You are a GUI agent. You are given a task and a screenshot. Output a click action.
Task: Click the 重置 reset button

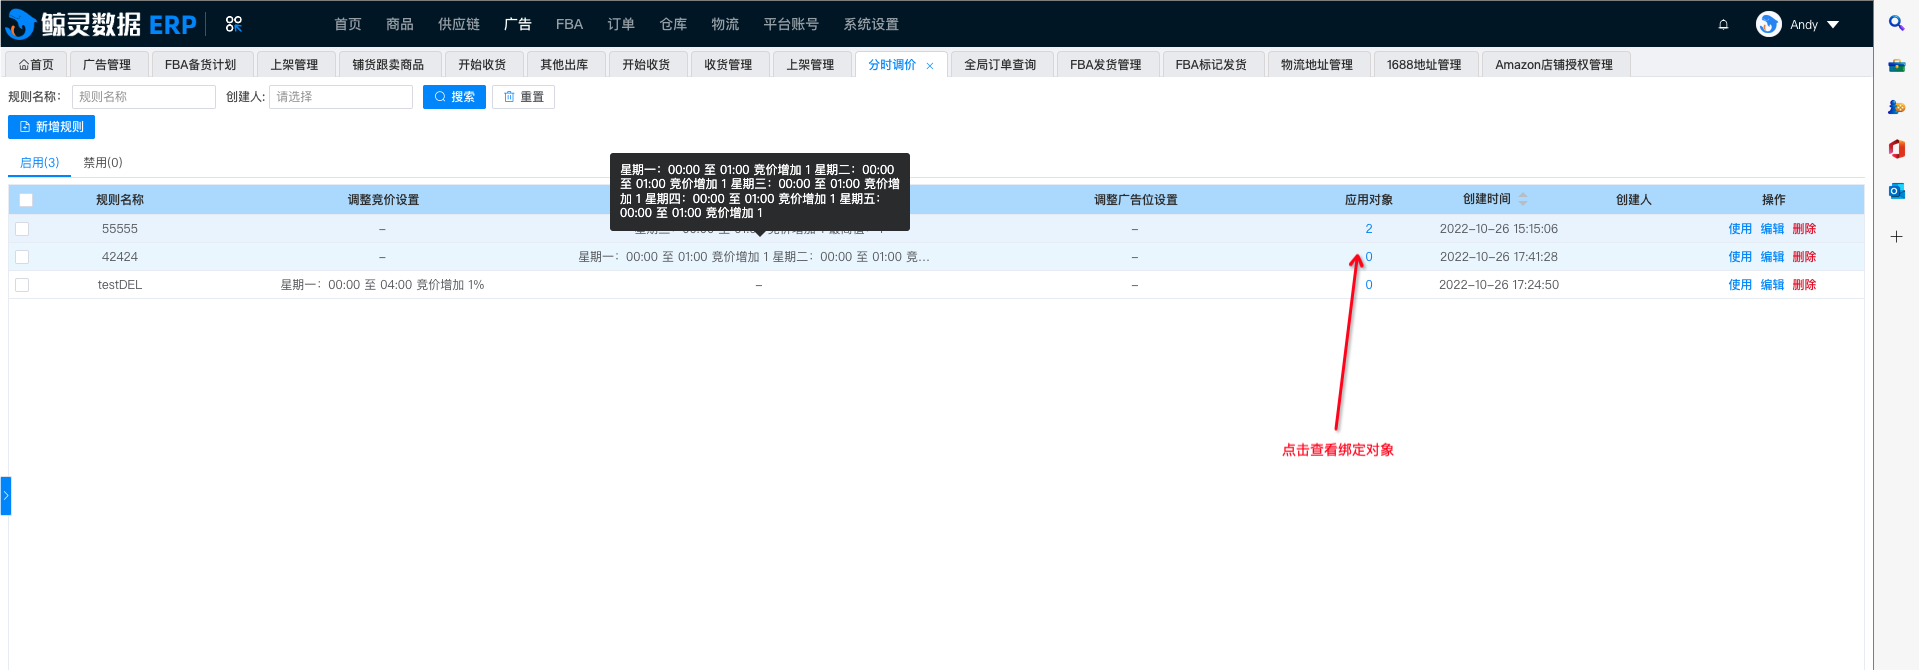523,97
